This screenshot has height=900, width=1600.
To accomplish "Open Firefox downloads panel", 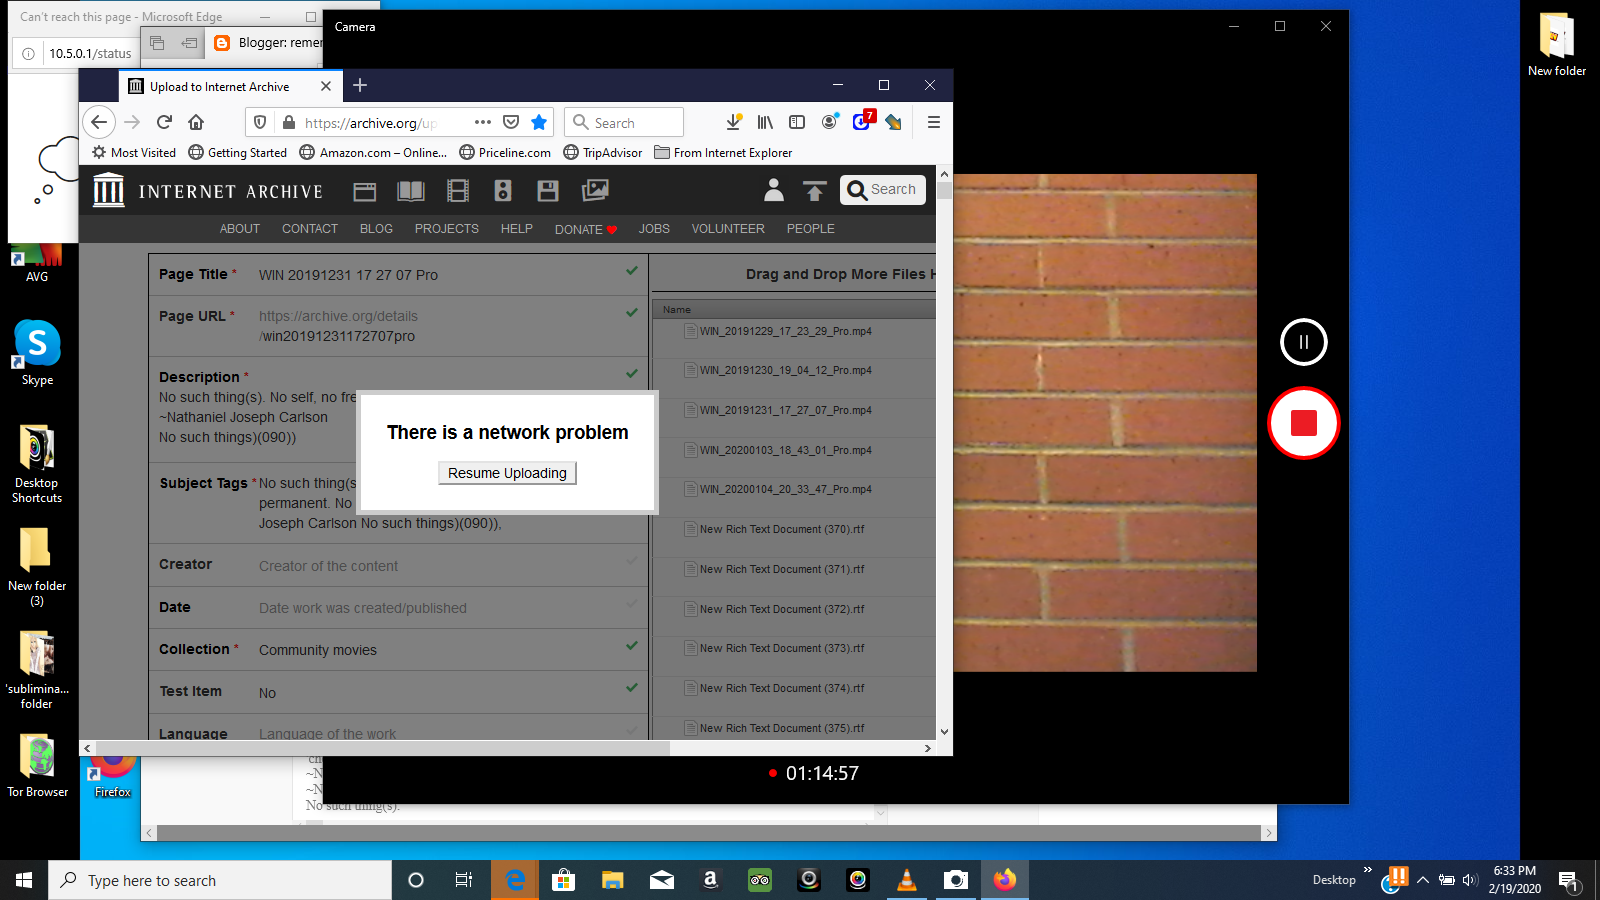I will [x=734, y=122].
